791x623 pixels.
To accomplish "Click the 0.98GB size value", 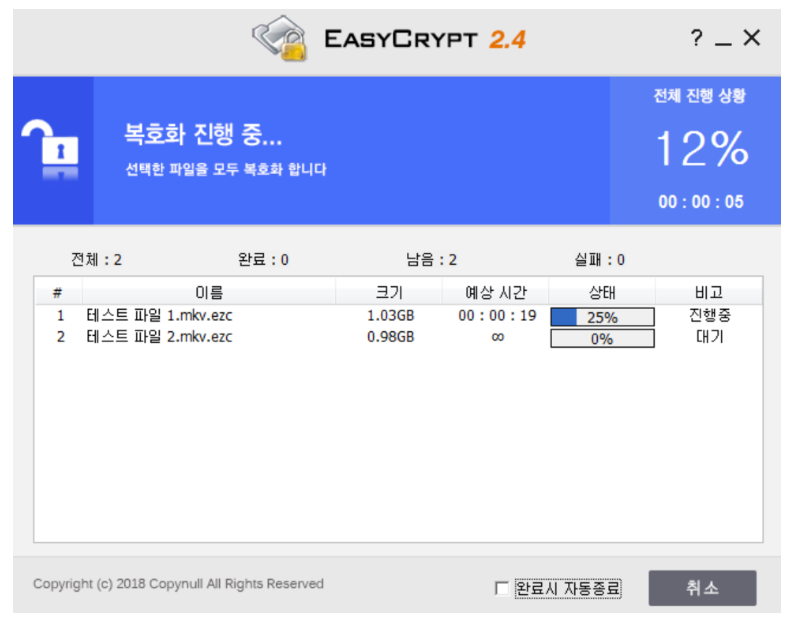I will point(390,337).
